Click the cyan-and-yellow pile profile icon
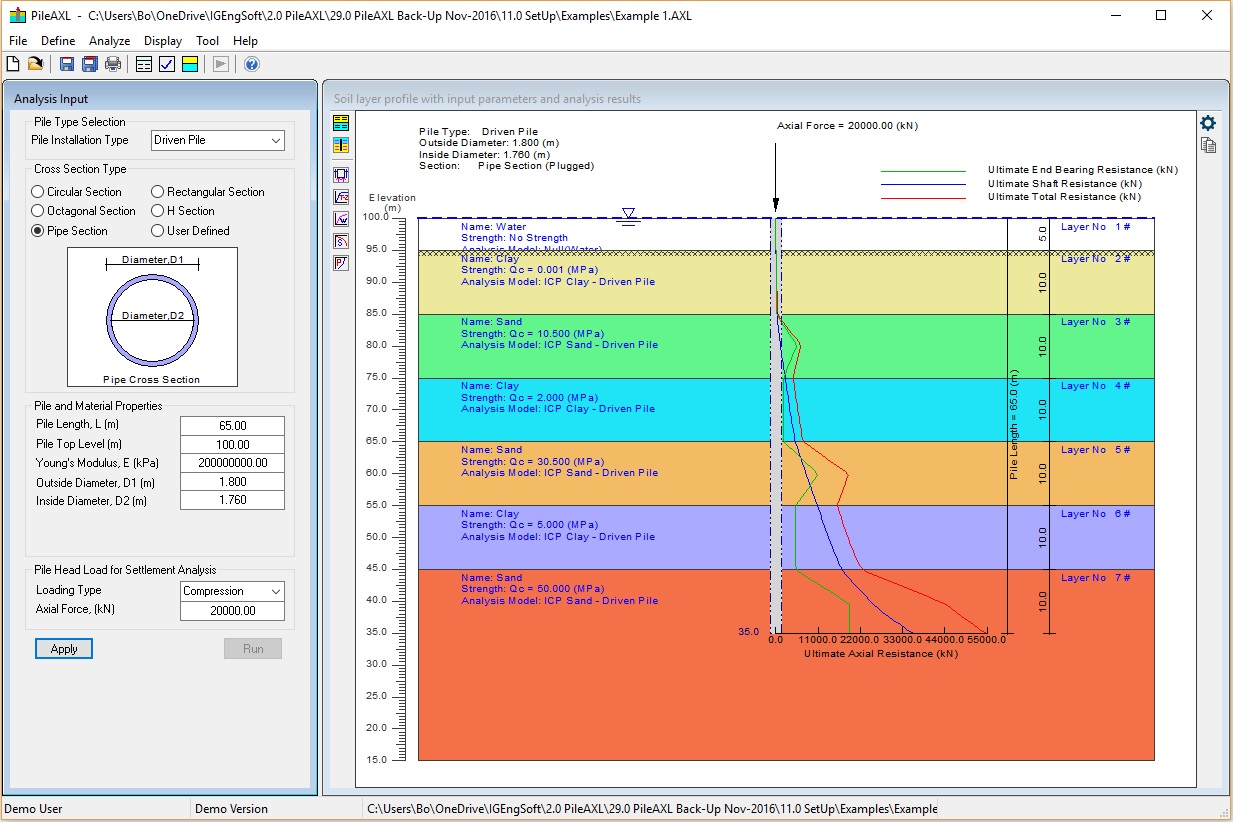The height and width of the screenshot is (822, 1233). tap(342, 146)
